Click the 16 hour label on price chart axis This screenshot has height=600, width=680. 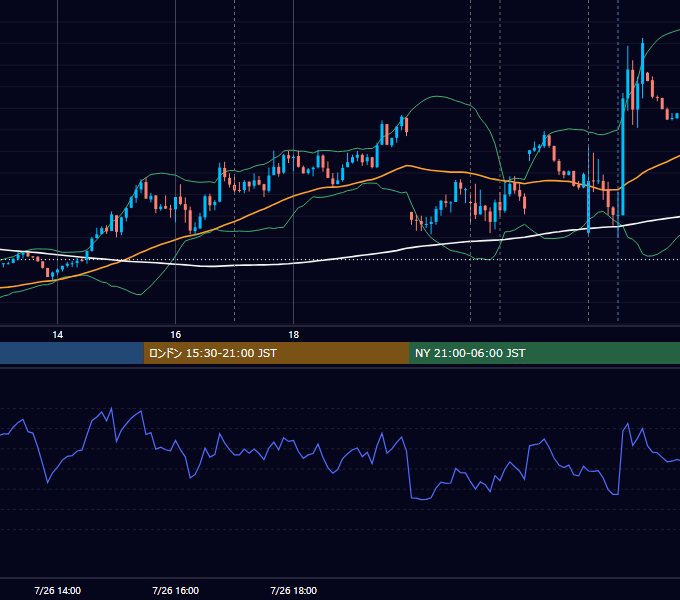pos(175,335)
